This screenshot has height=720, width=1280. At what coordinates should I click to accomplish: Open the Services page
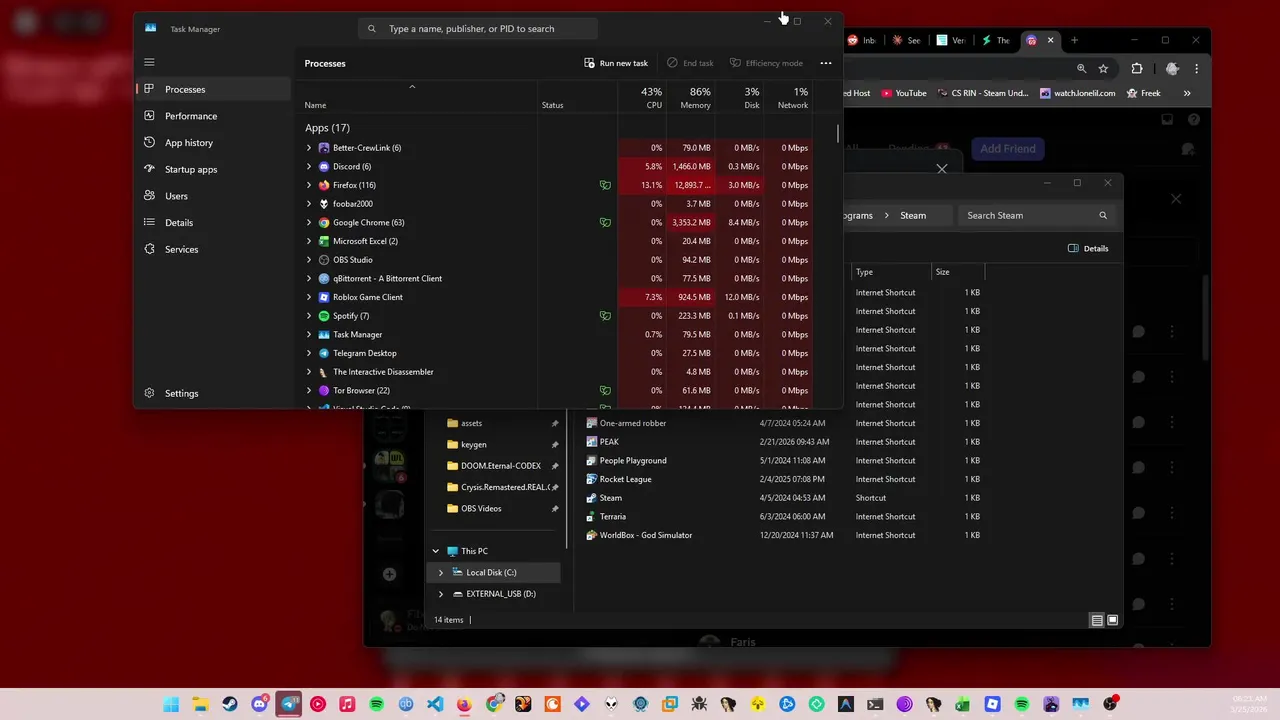(x=213, y=249)
